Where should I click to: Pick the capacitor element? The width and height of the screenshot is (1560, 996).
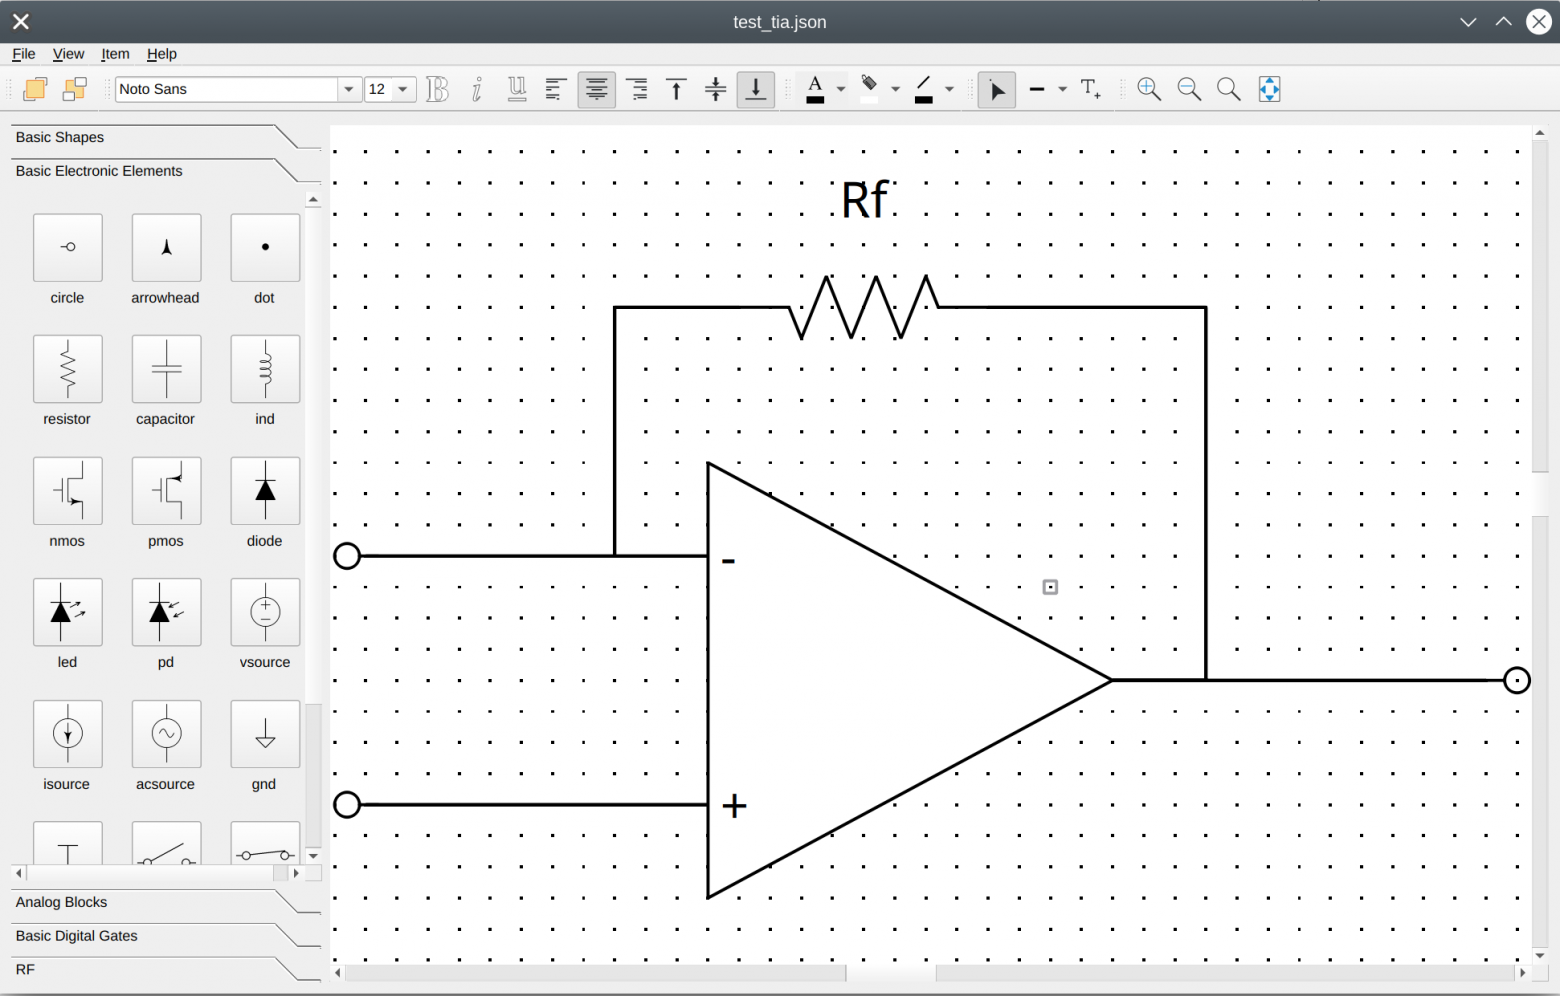pyautogui.click(x=166, y=369)
